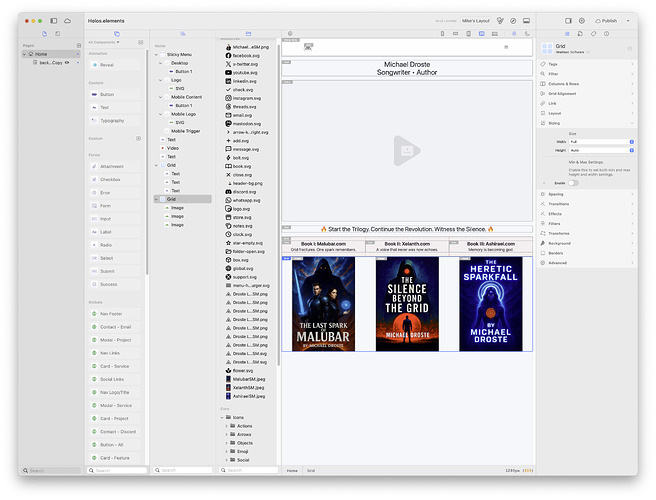Open the page inspector tab icon
Viewport: 656px width, 500px height.
tap(580, 33)
